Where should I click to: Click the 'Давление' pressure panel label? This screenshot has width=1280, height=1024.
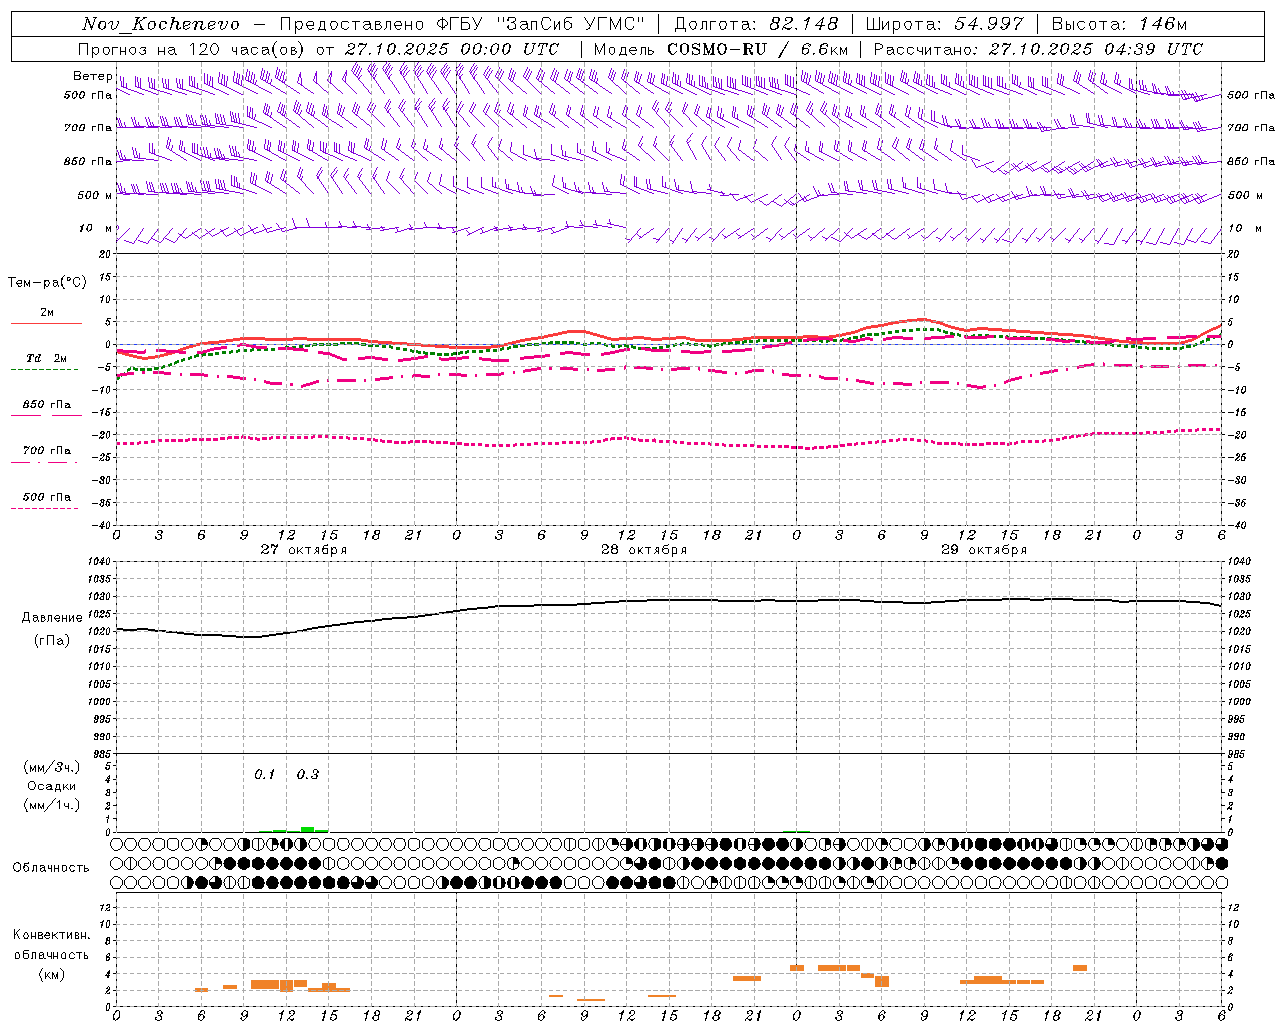(52, 618)
